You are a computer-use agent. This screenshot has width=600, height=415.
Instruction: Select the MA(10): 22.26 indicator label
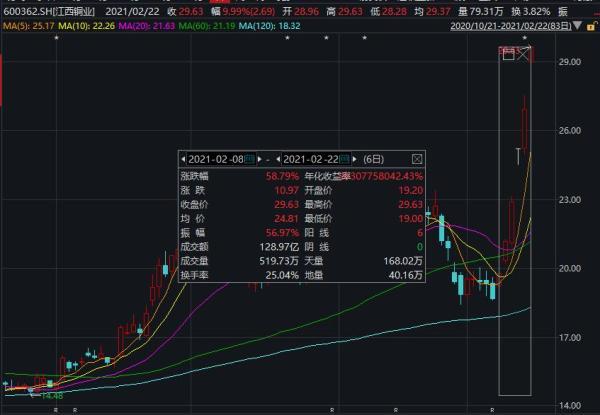[86, 26]
